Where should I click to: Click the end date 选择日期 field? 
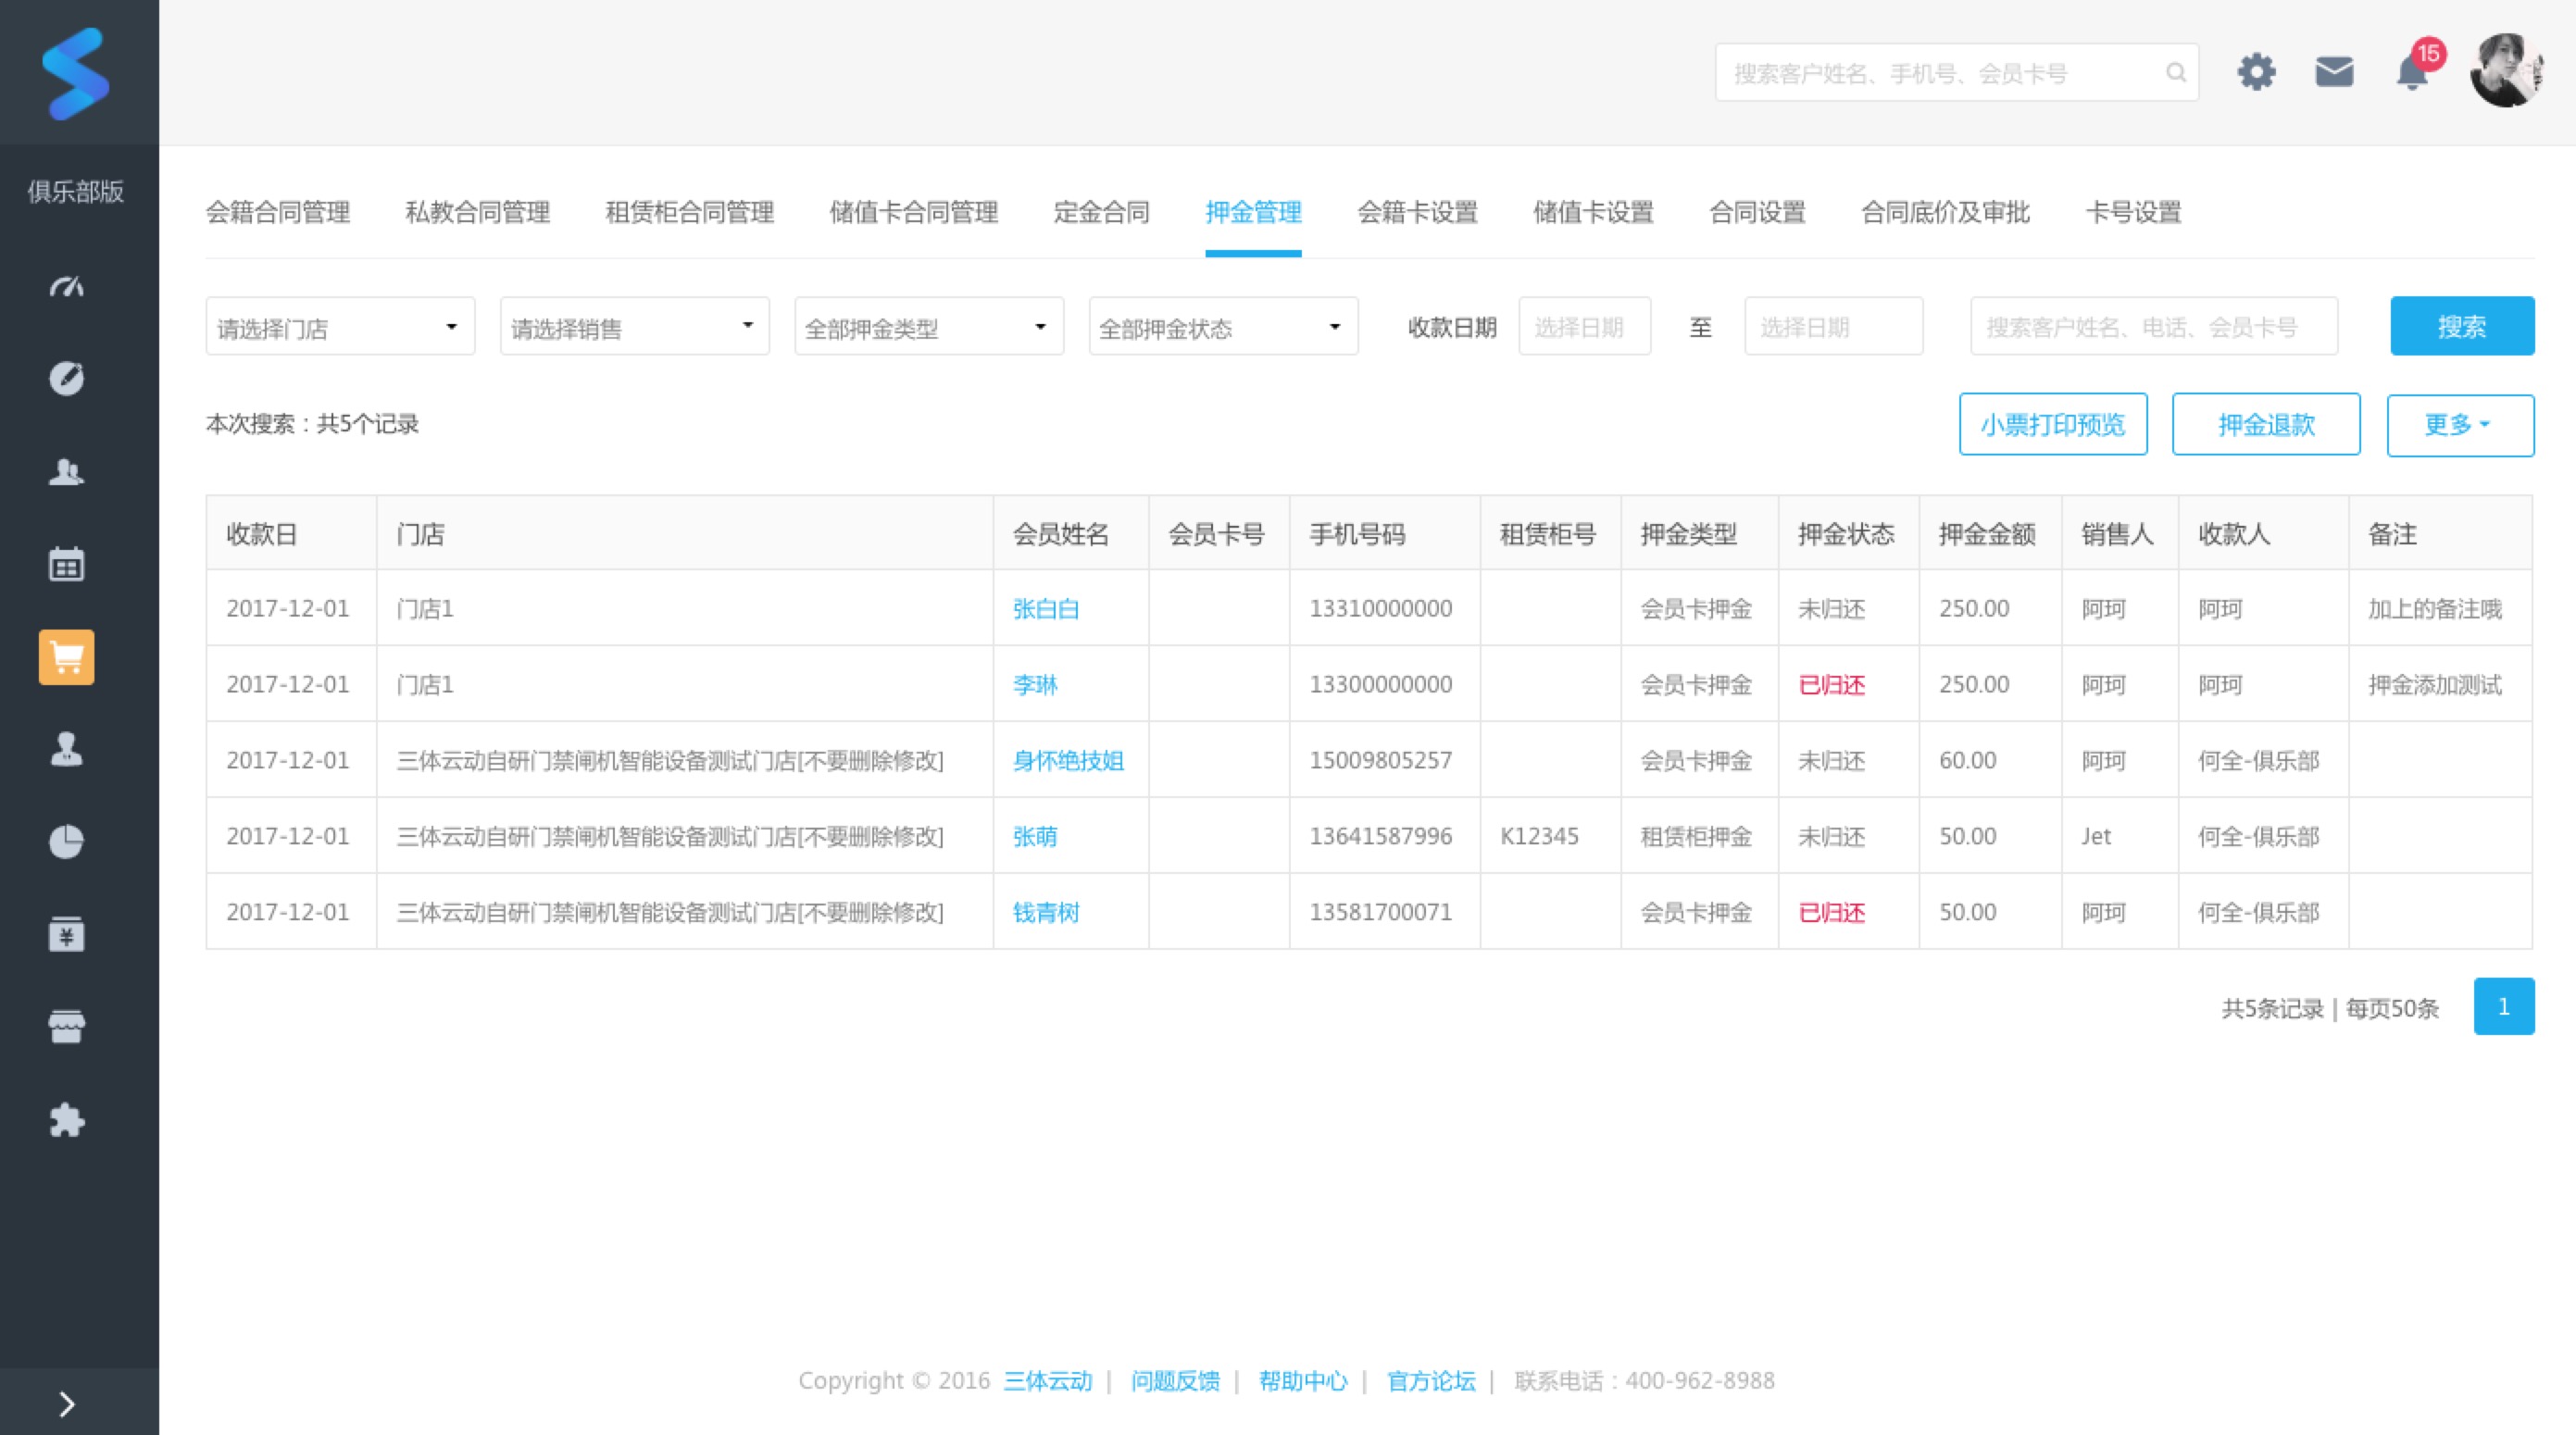(x=1833, y=326)
